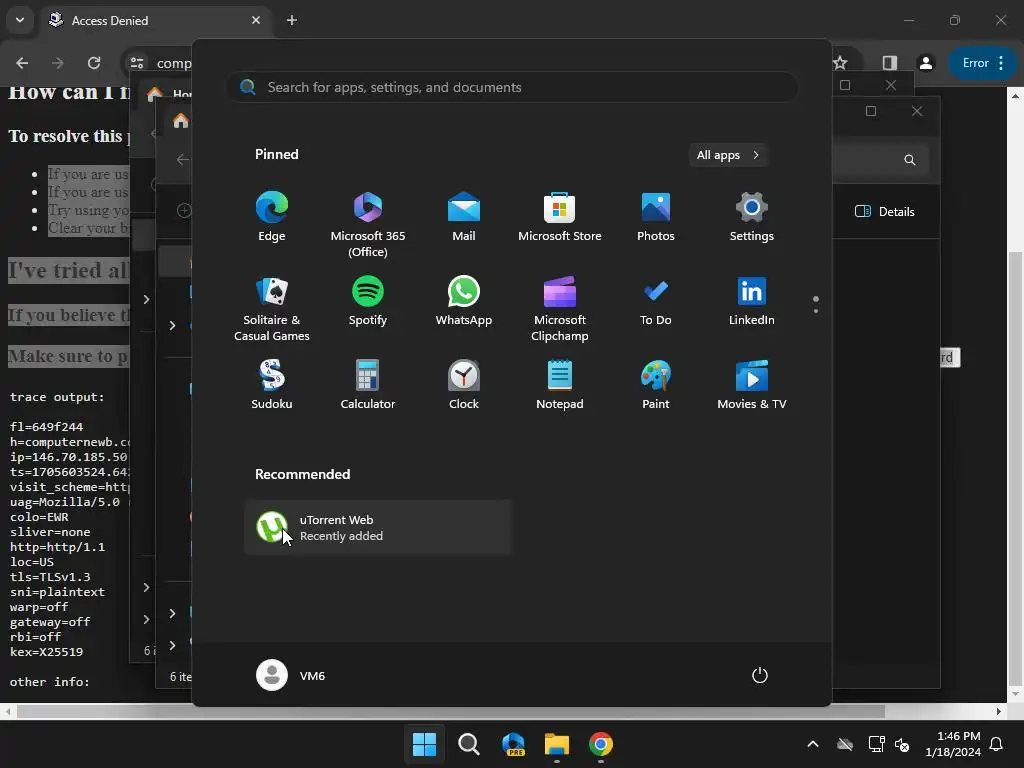Open a new Chrome tab
Screen dimensions: 1024x768
coord(292,20)
